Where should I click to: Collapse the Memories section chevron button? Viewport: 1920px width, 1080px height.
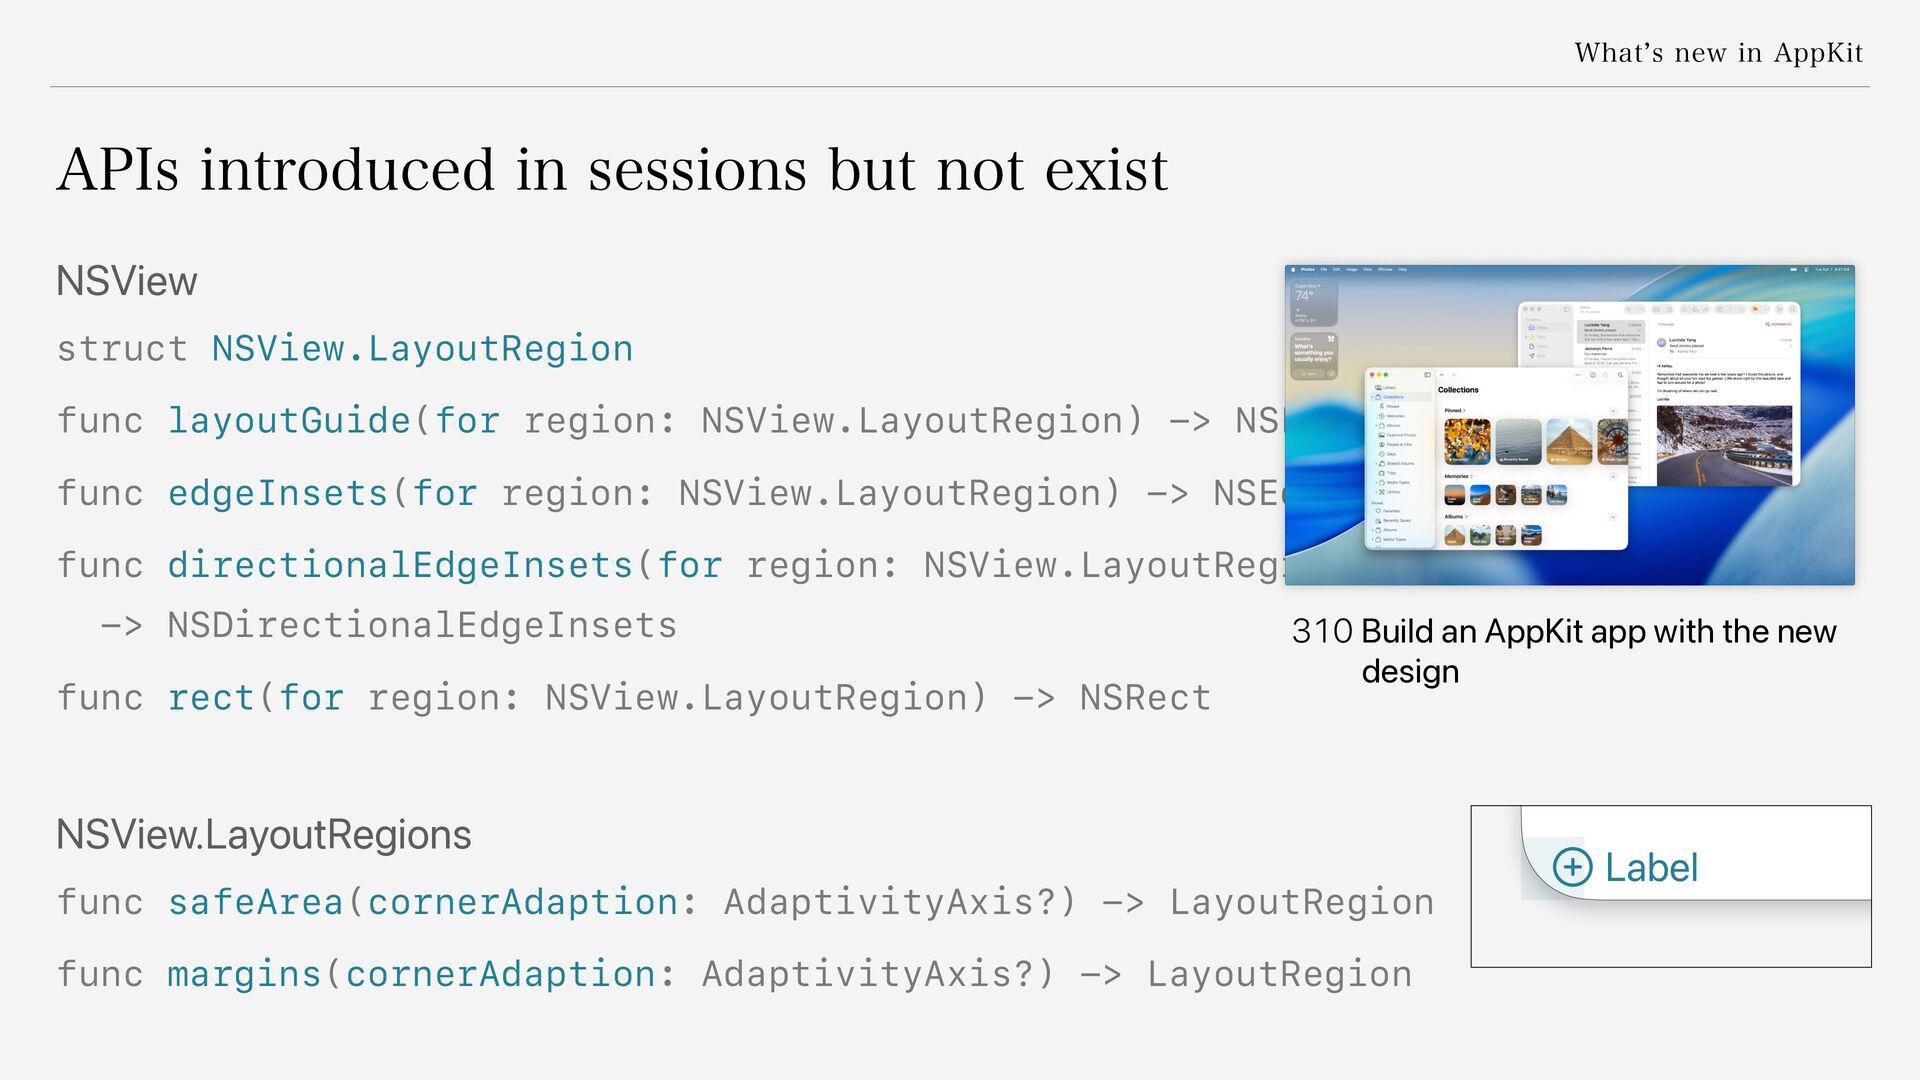(x=1613, y=477)
